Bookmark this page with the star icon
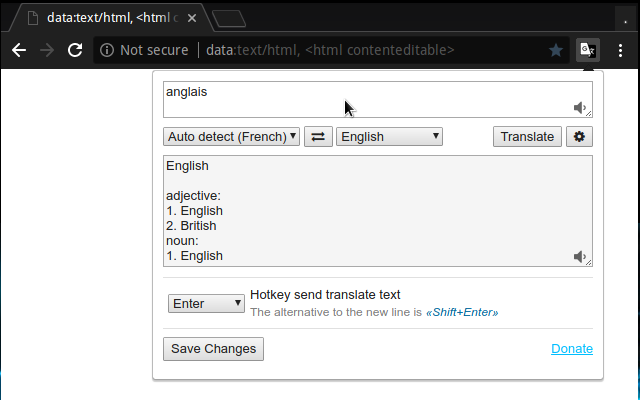The height and width of the screenshot is (400, 640). point(556,50)
